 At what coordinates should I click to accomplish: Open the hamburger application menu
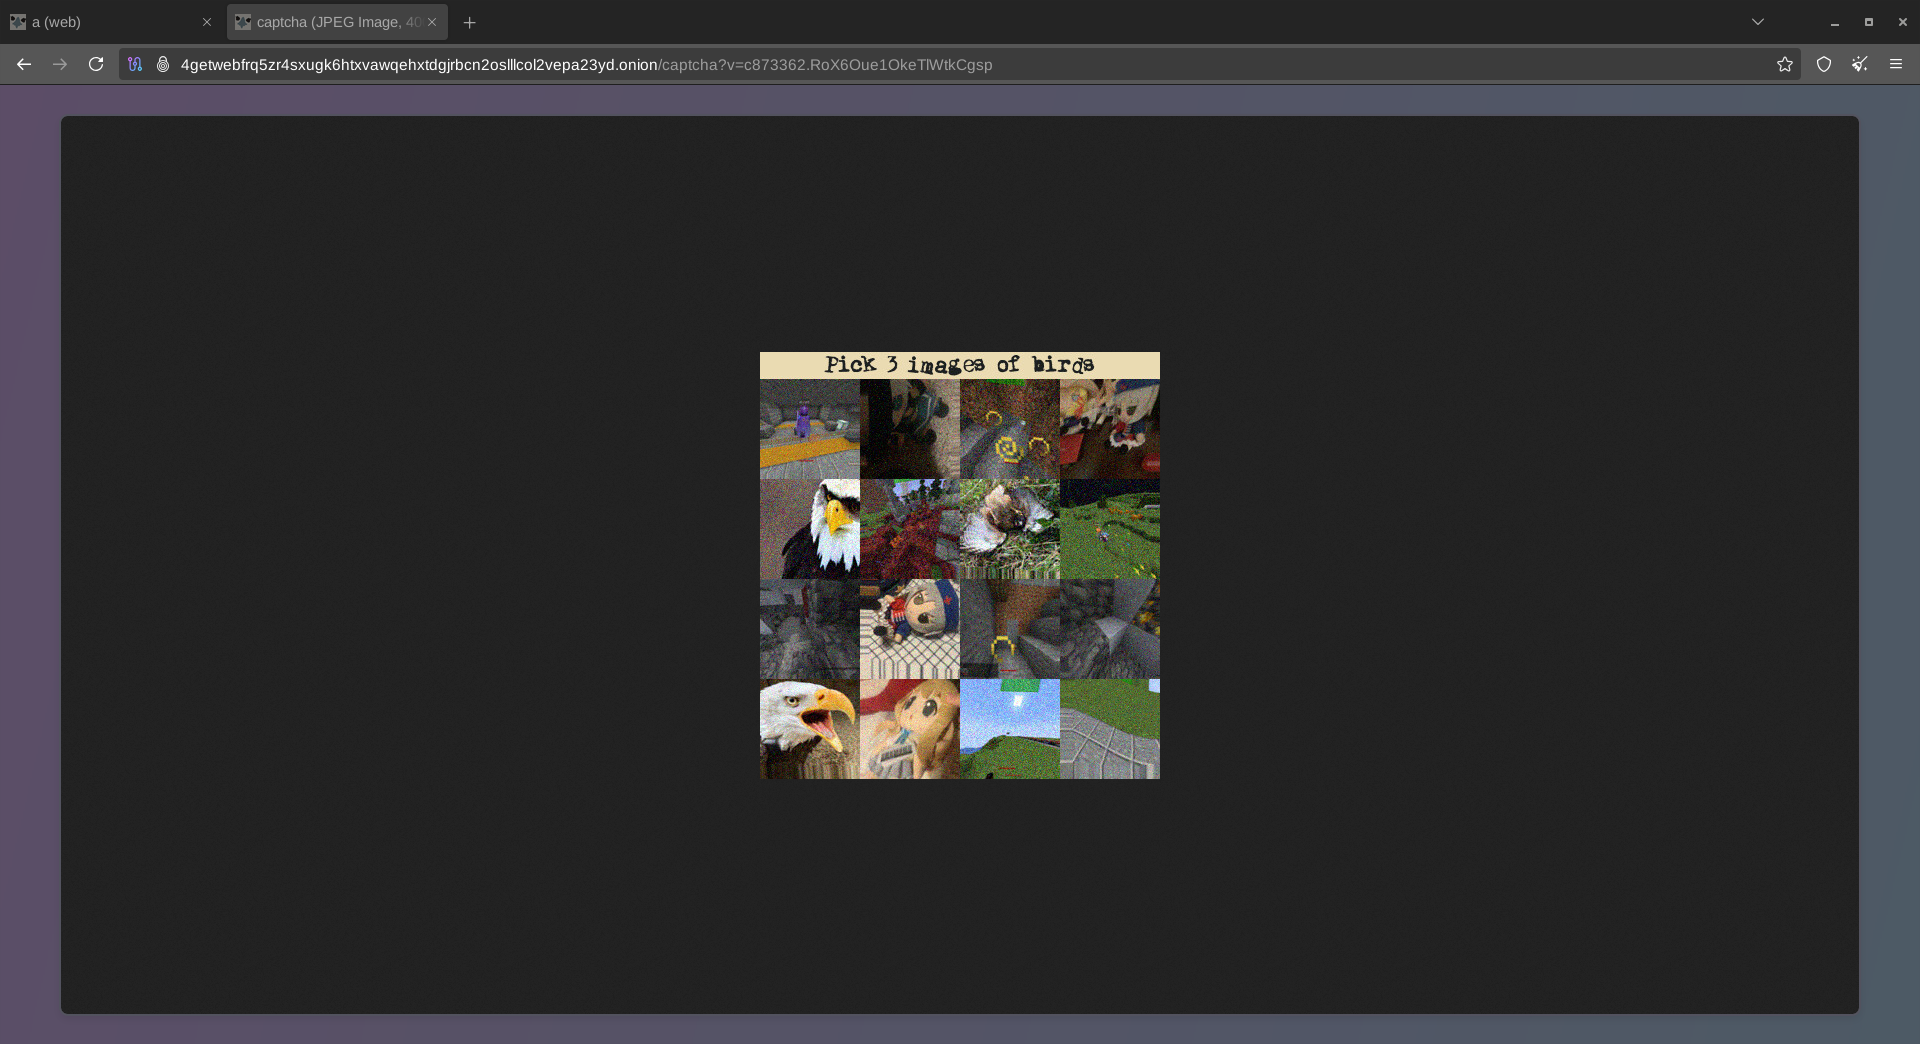[x=1895, y=64]
